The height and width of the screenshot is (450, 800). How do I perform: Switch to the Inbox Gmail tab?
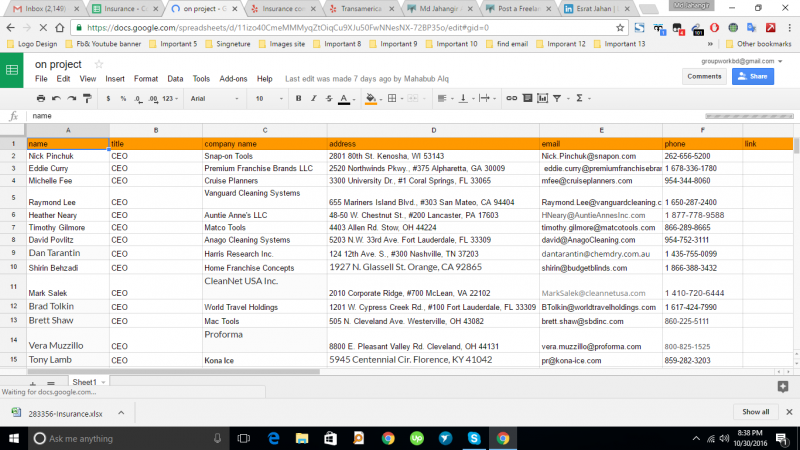[x=46, y=9]
